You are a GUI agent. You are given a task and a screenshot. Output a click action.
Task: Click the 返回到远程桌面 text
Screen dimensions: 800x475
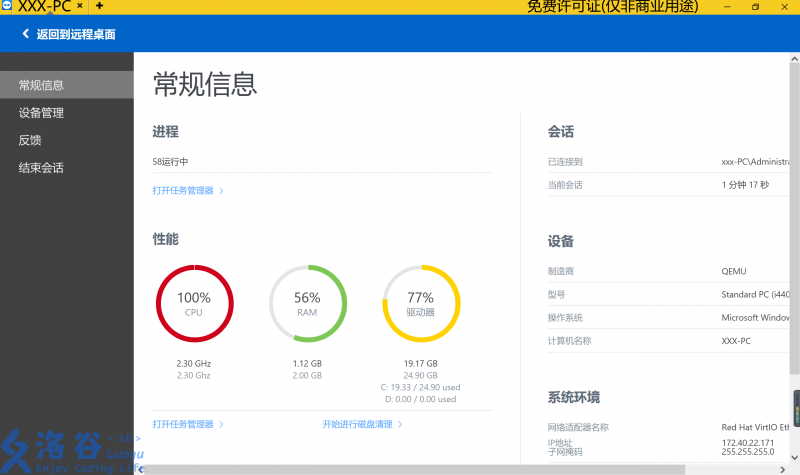coord(76,34)
